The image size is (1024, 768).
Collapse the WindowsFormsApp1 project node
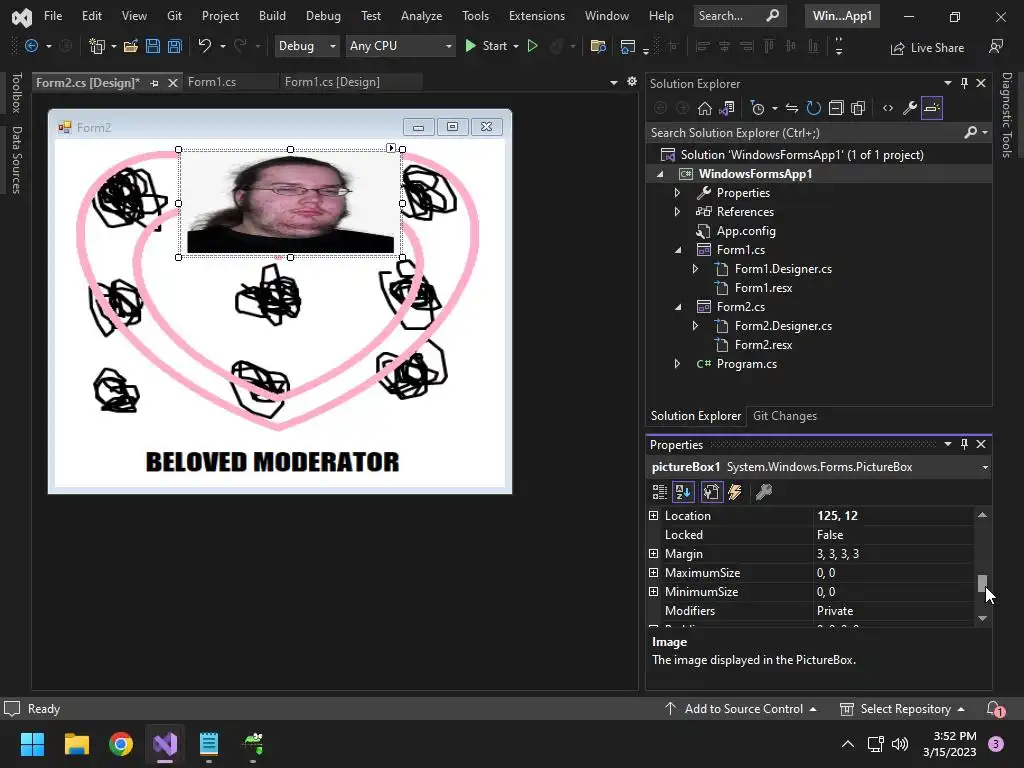[660, 174]
